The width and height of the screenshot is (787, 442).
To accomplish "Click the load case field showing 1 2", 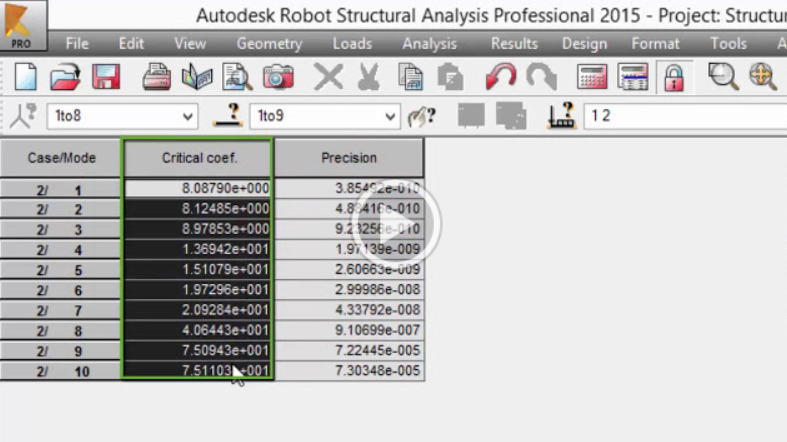I will (680, 117).
